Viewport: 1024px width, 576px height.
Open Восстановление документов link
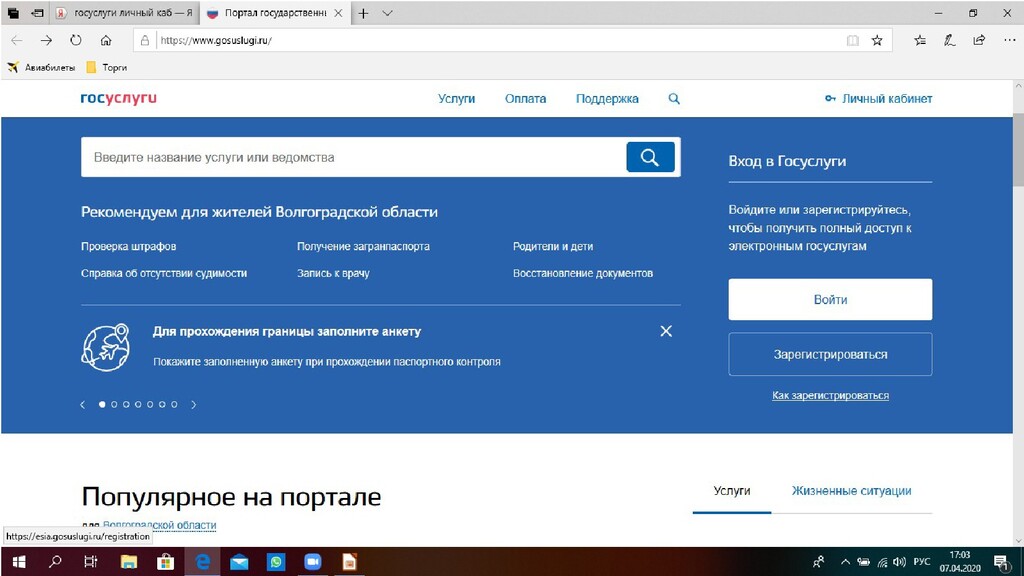(x=583, y=273)
